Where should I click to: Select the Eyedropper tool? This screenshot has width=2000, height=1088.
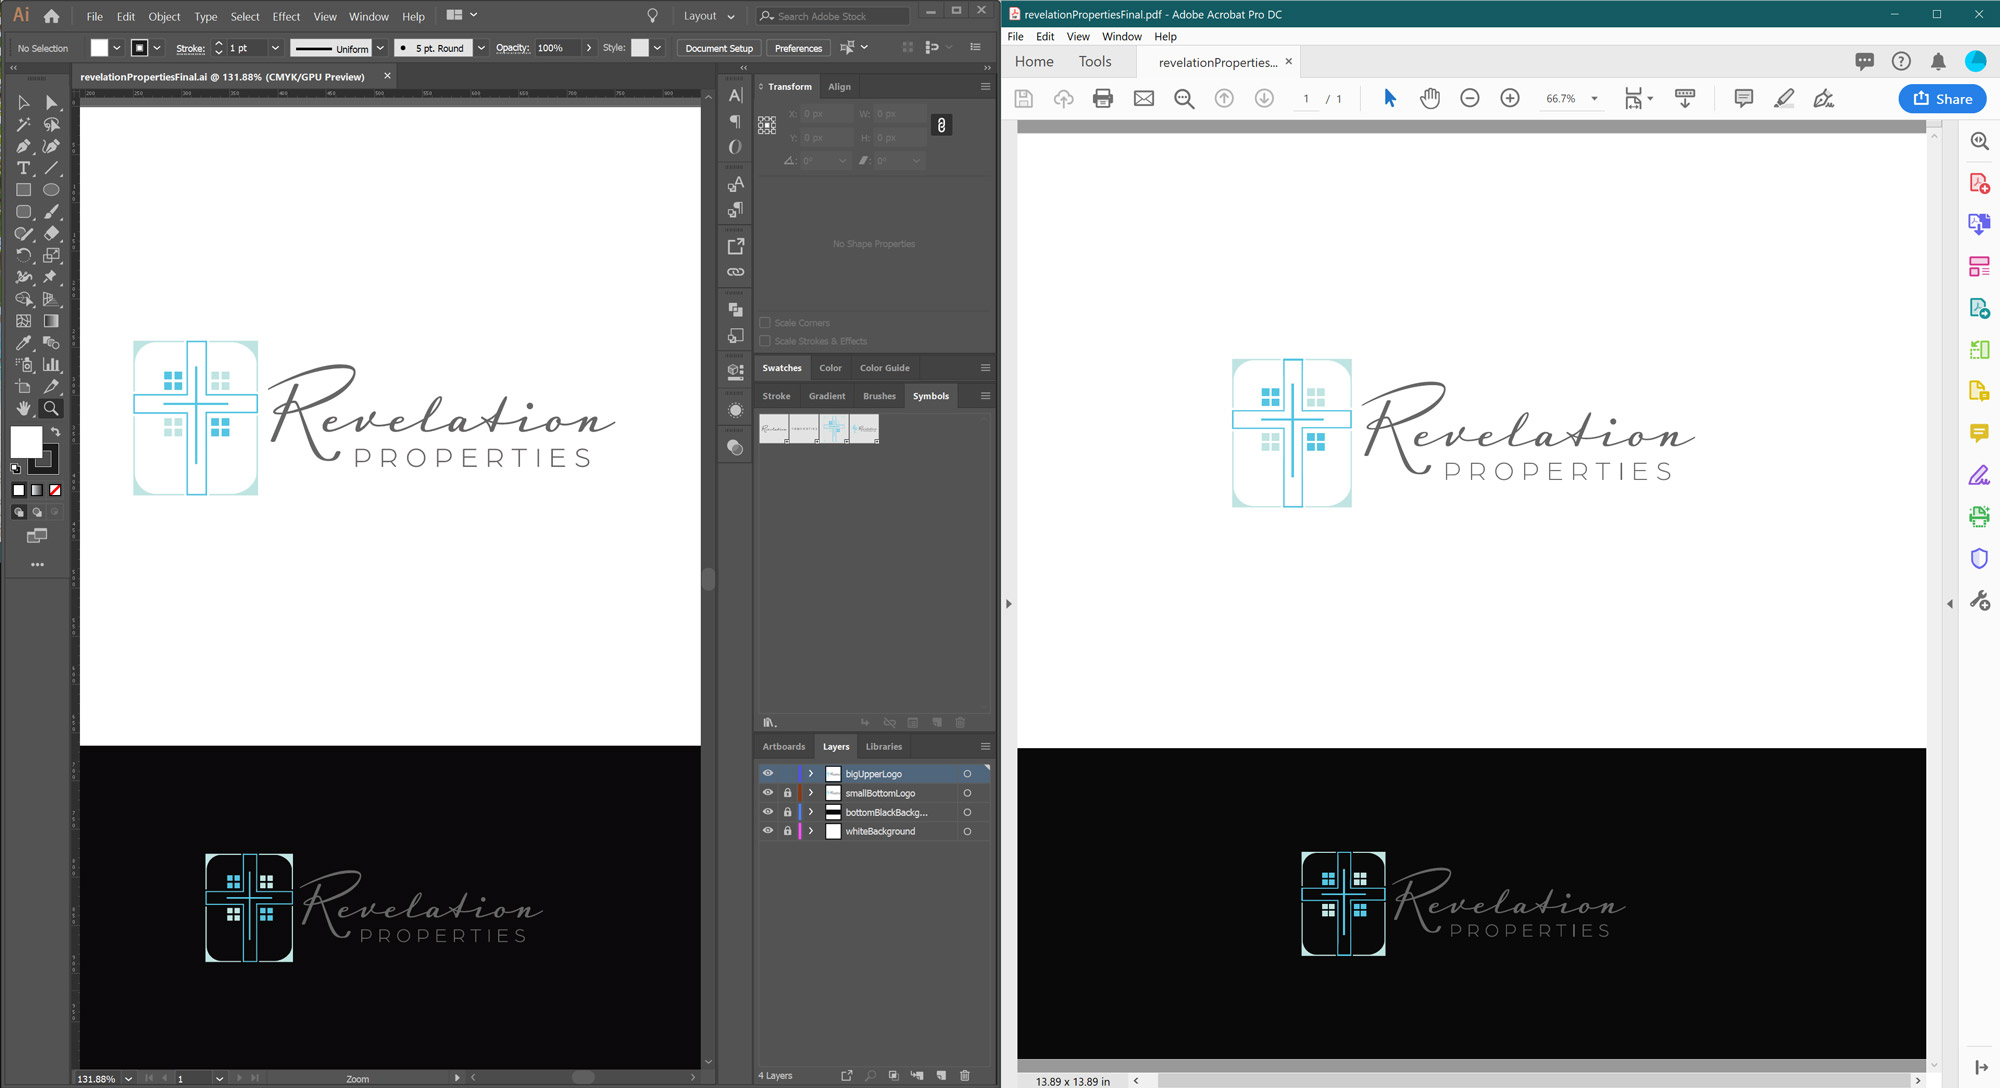[x=23, y=343]
